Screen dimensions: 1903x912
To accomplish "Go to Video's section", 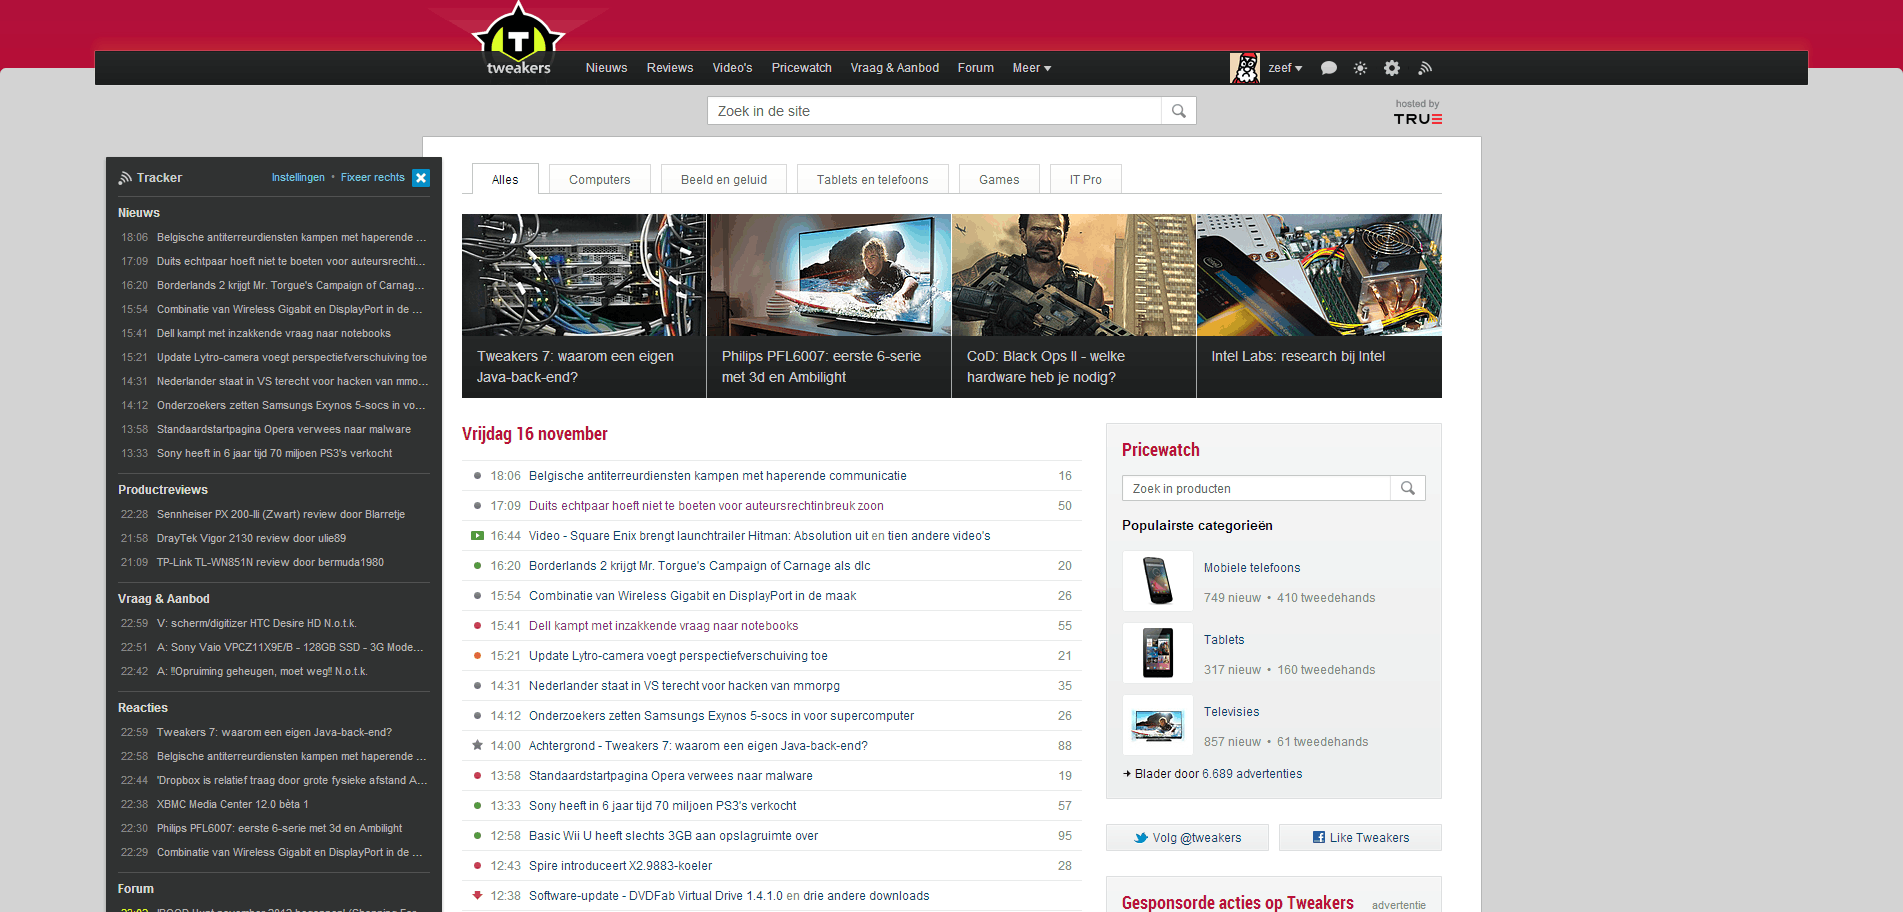I will coord(732,68).
